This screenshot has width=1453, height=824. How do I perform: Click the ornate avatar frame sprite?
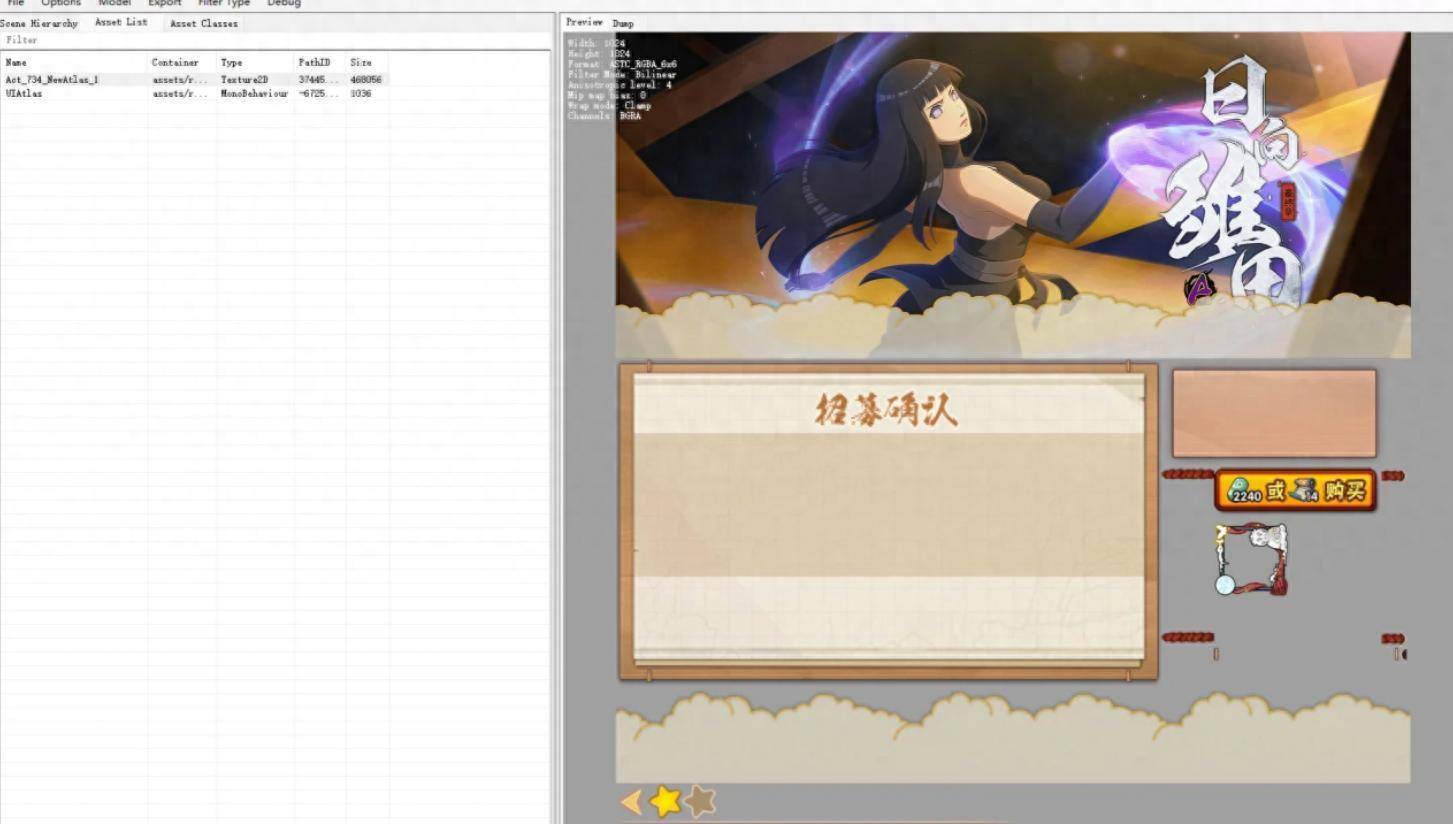[x=1251, y=558]
